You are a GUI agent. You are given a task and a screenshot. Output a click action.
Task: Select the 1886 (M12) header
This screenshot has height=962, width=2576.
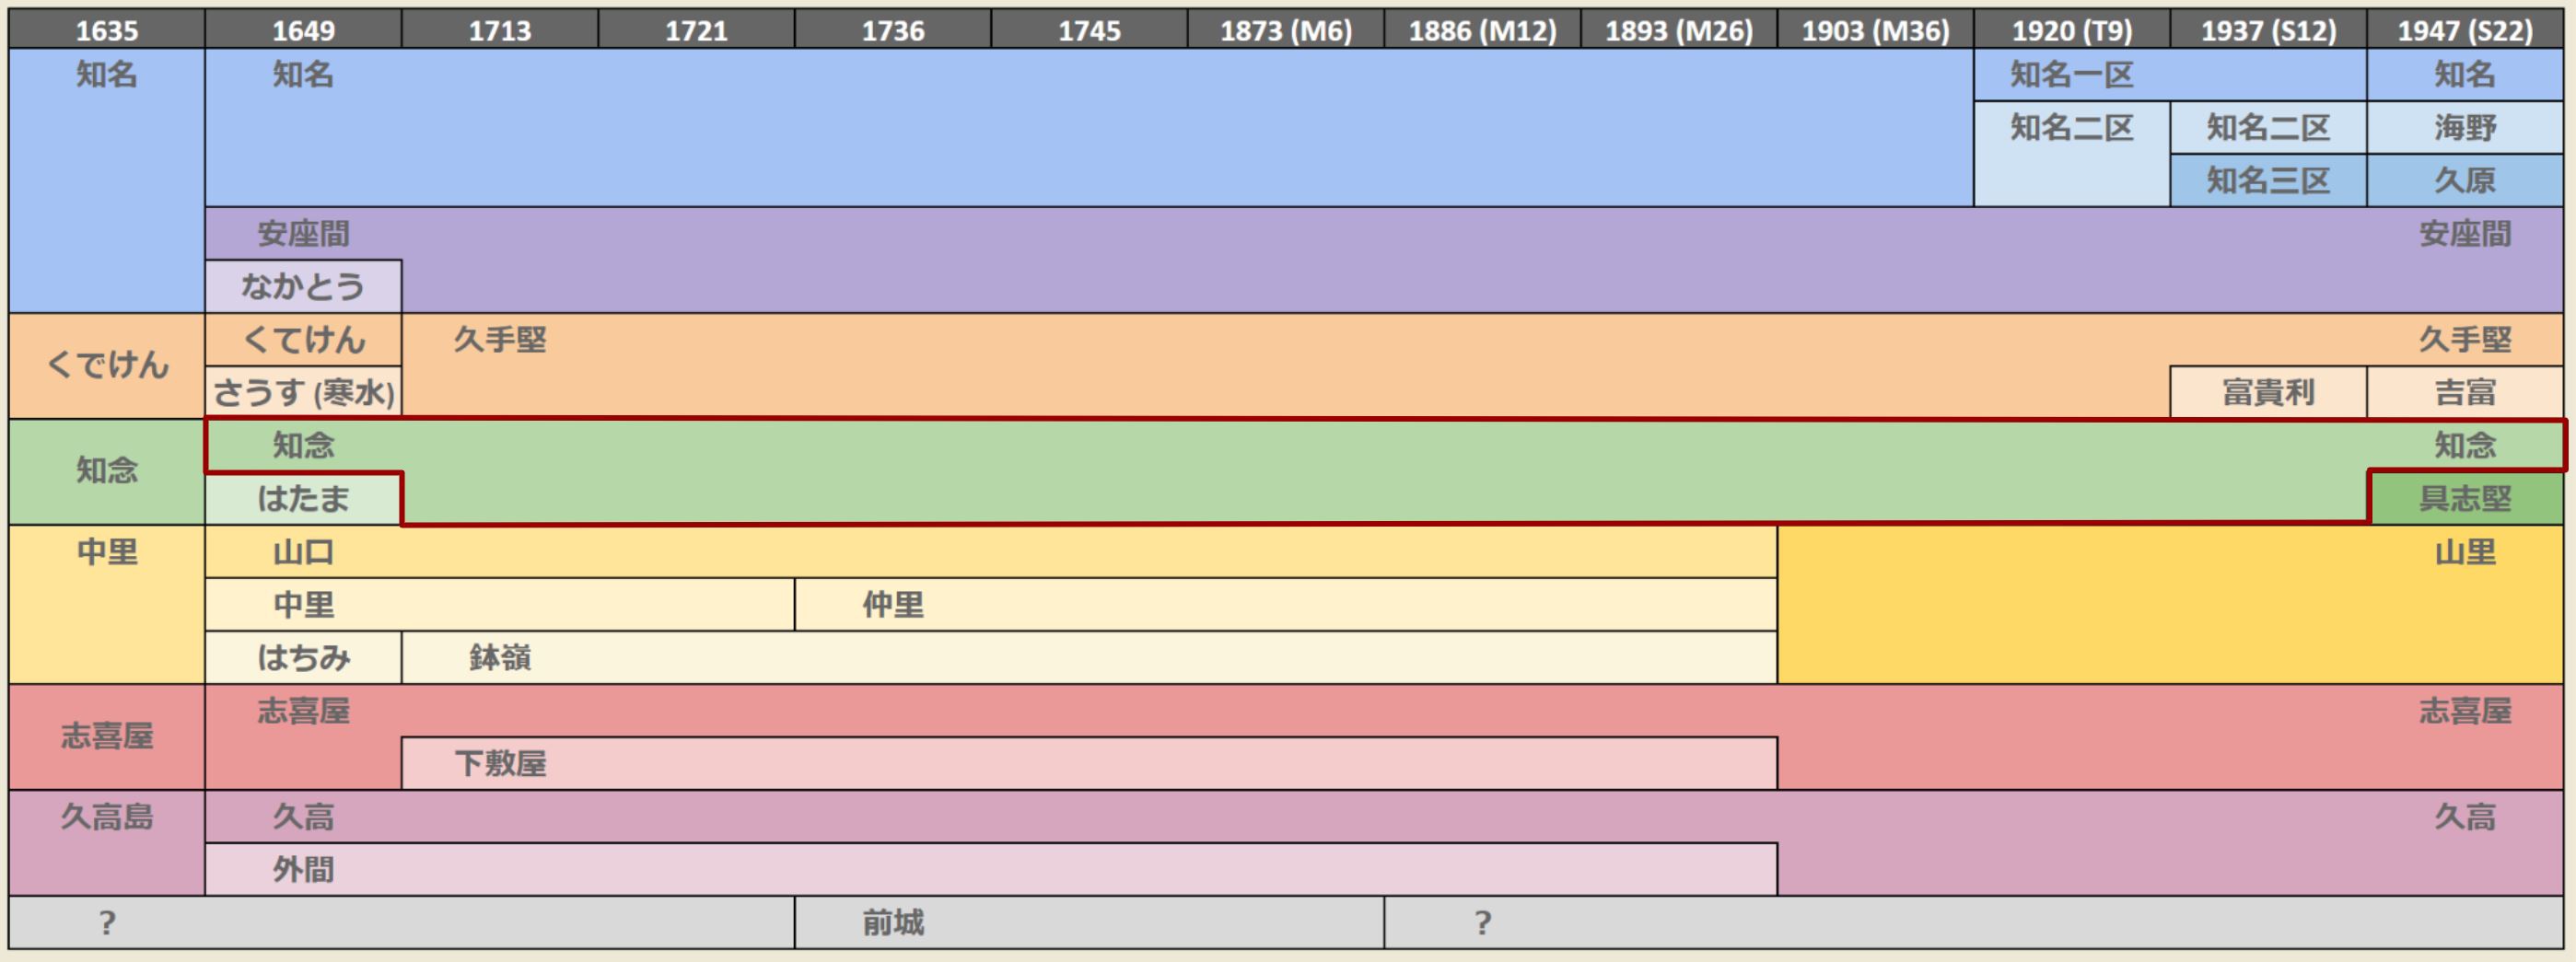(x=1482, y=30)
